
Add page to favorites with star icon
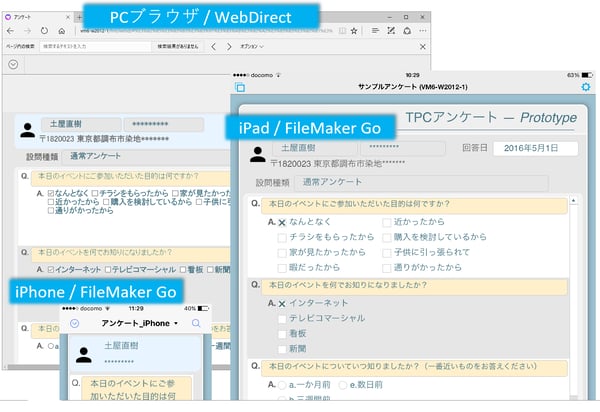point(354,31)
